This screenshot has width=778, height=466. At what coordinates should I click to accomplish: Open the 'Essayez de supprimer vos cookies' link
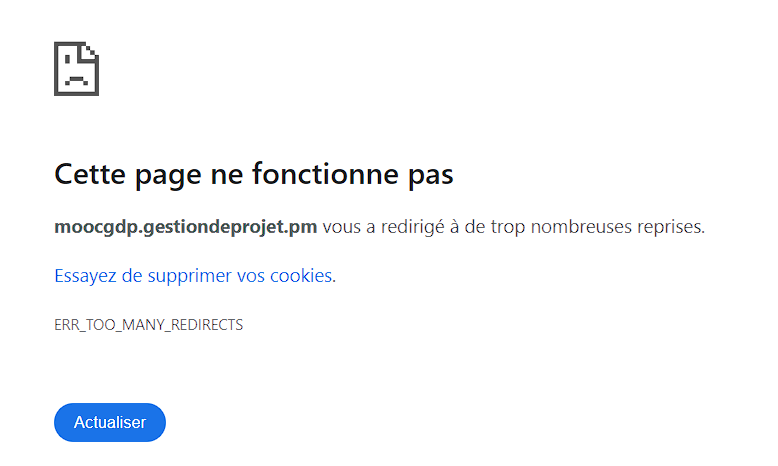[x=194, y=276]
